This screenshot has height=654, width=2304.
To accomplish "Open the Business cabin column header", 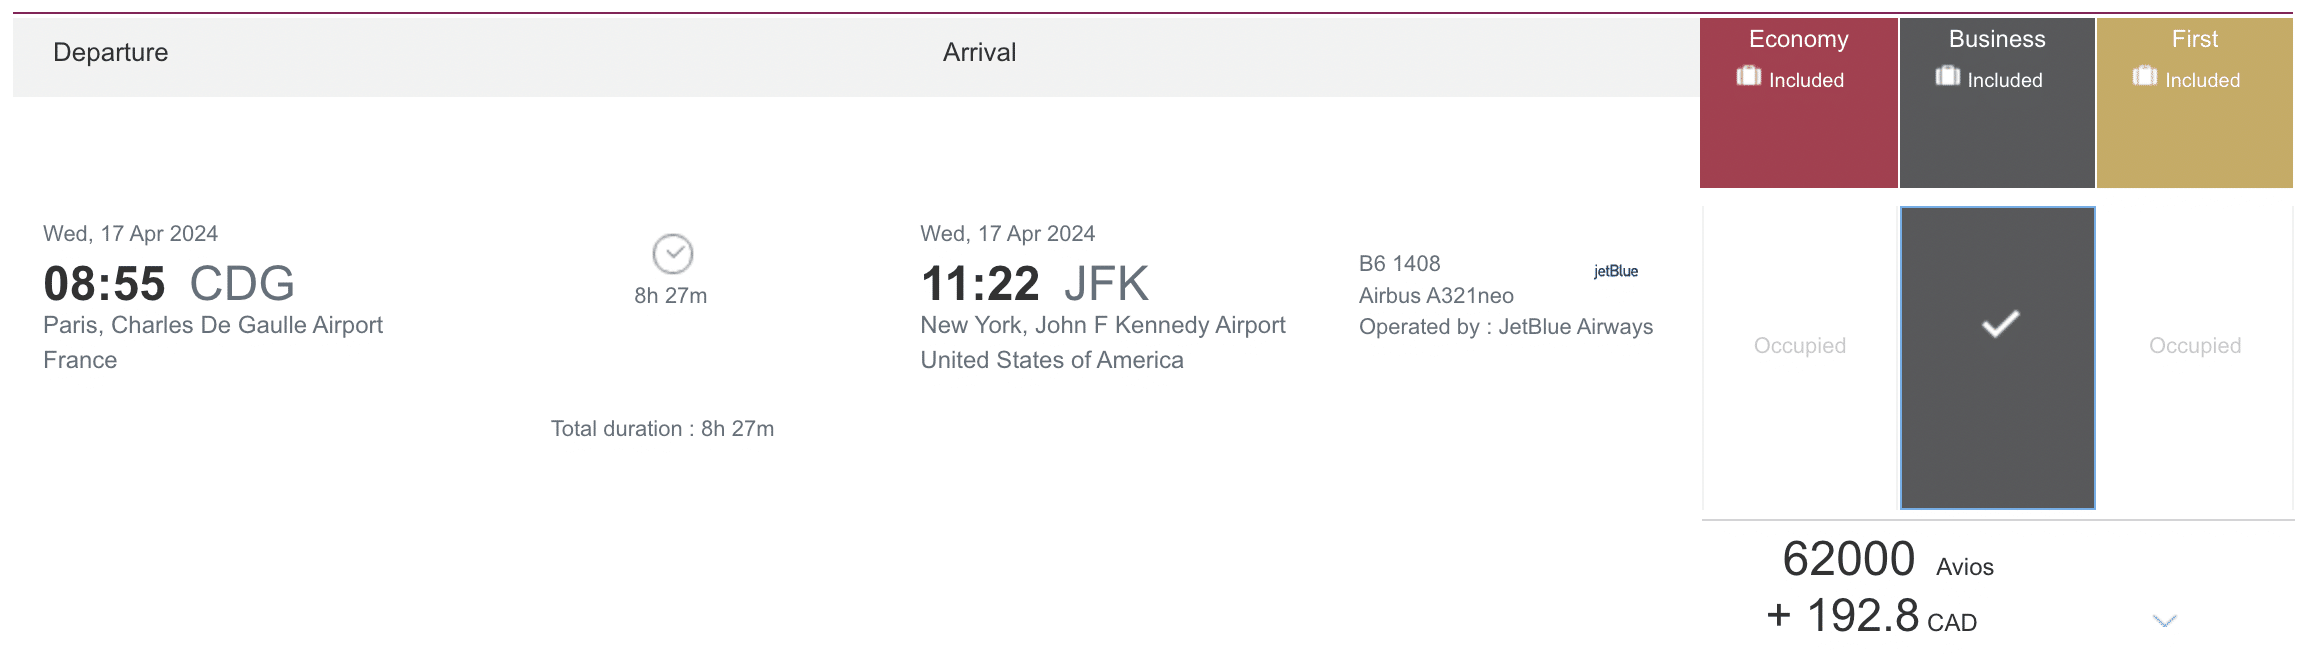I will [x=1996, y=39].
